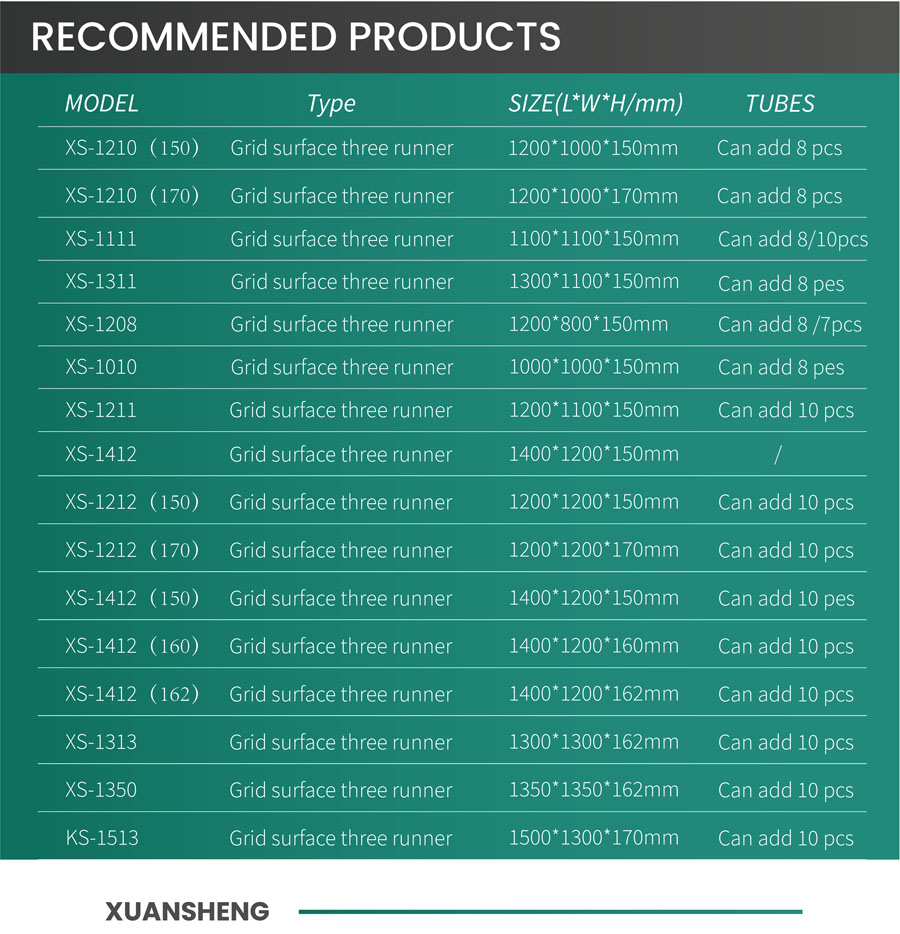Click model XS-1412 (162) cell
The height and width of the screenshot is (934, 900).
[x=132, y=694]
